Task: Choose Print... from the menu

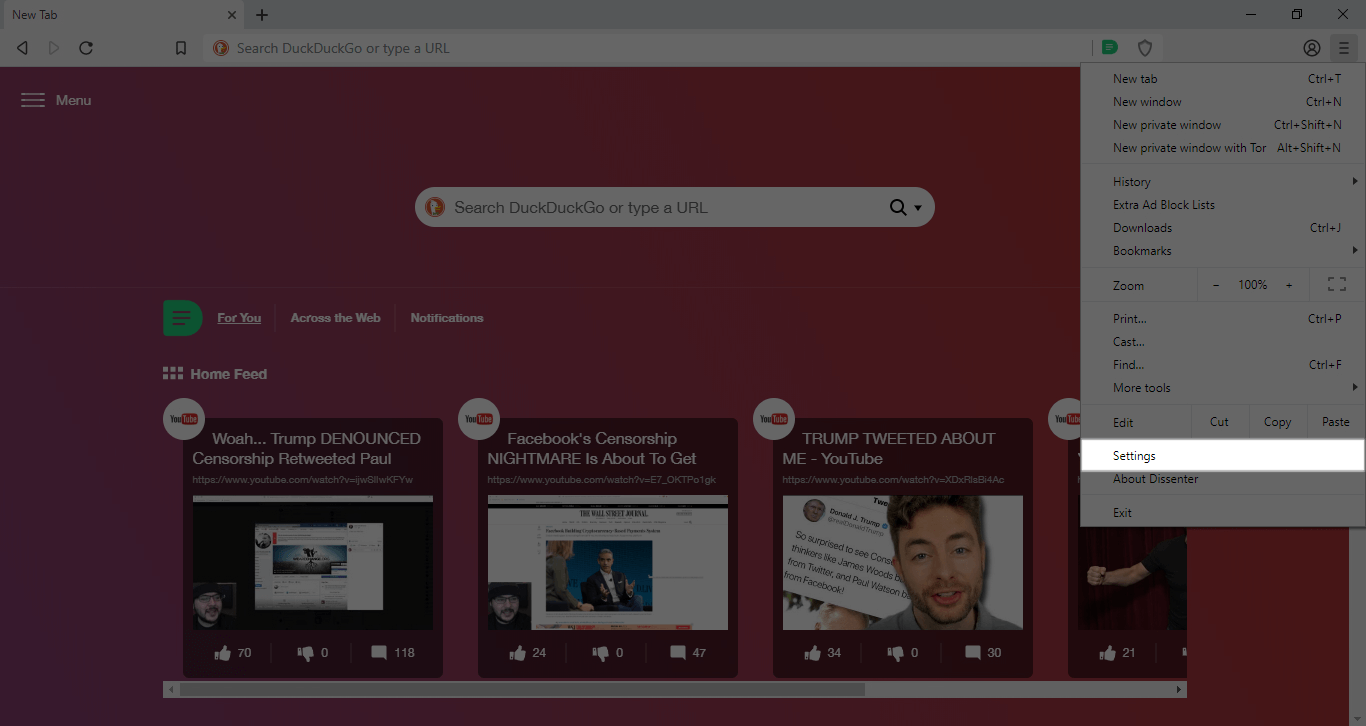Action: pos(1223,319)
